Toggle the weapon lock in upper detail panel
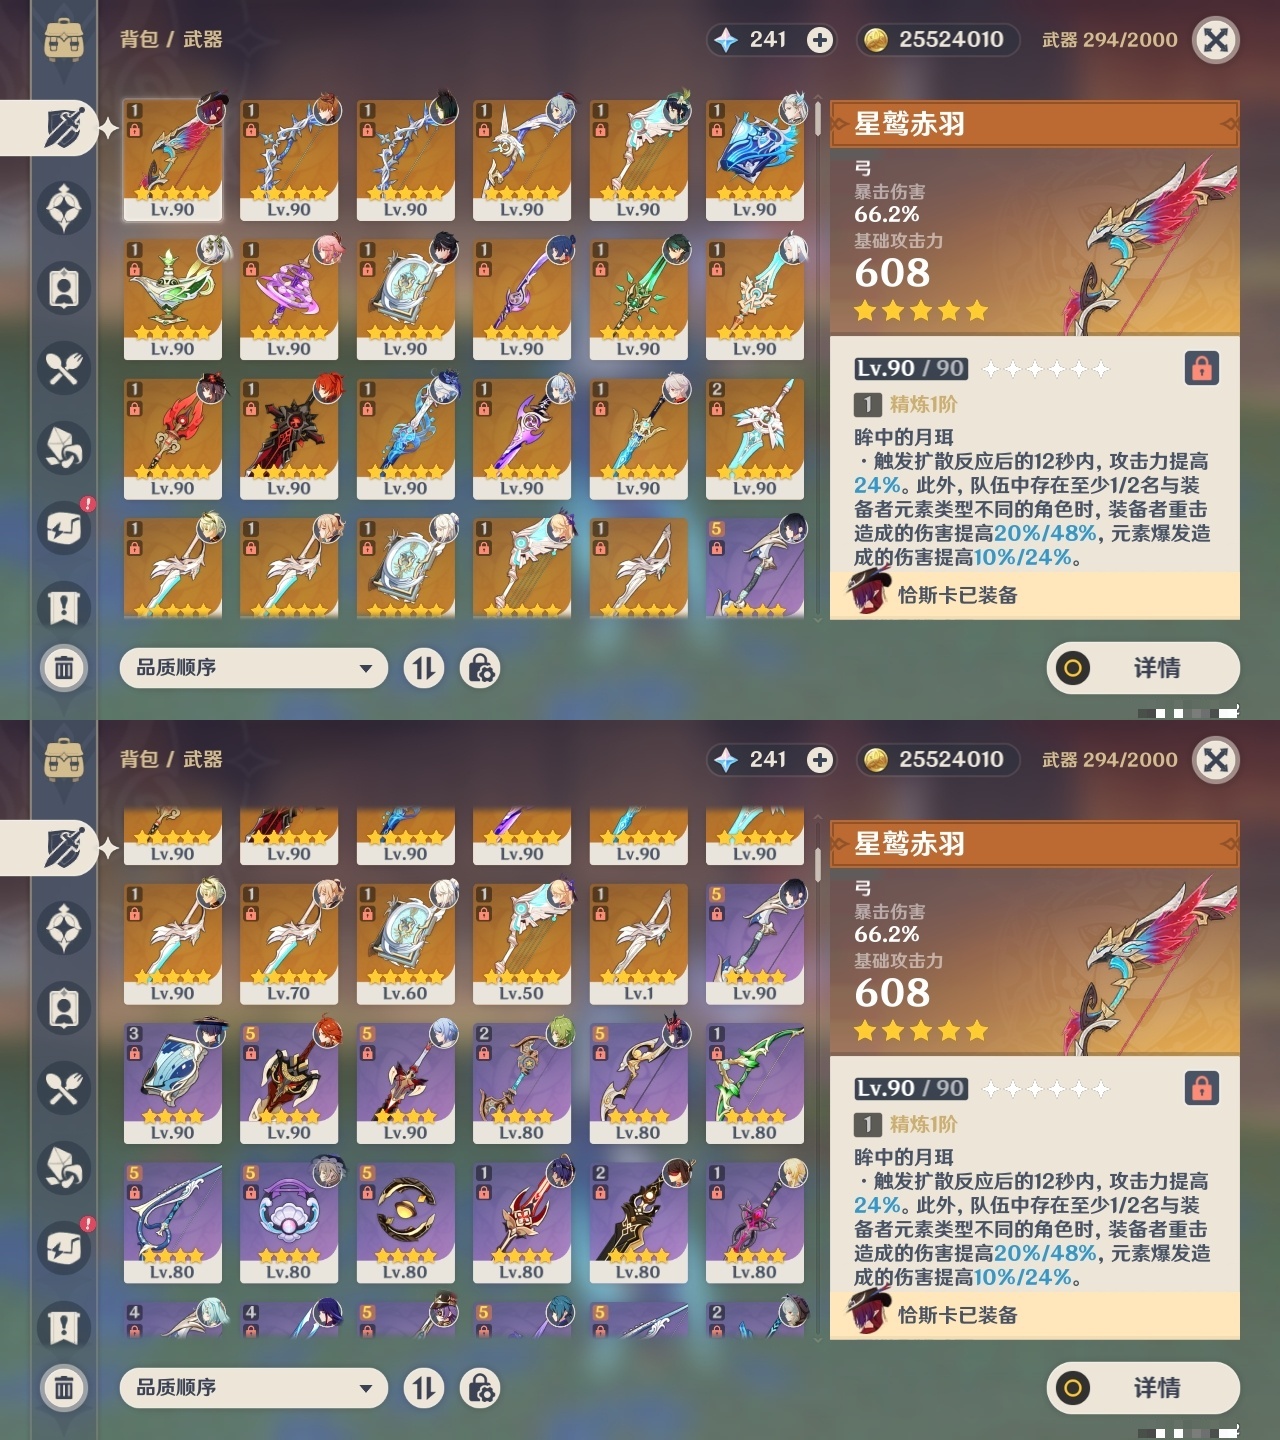The height and width of the screenshot is (1440, 1280). click(1201, 368)
